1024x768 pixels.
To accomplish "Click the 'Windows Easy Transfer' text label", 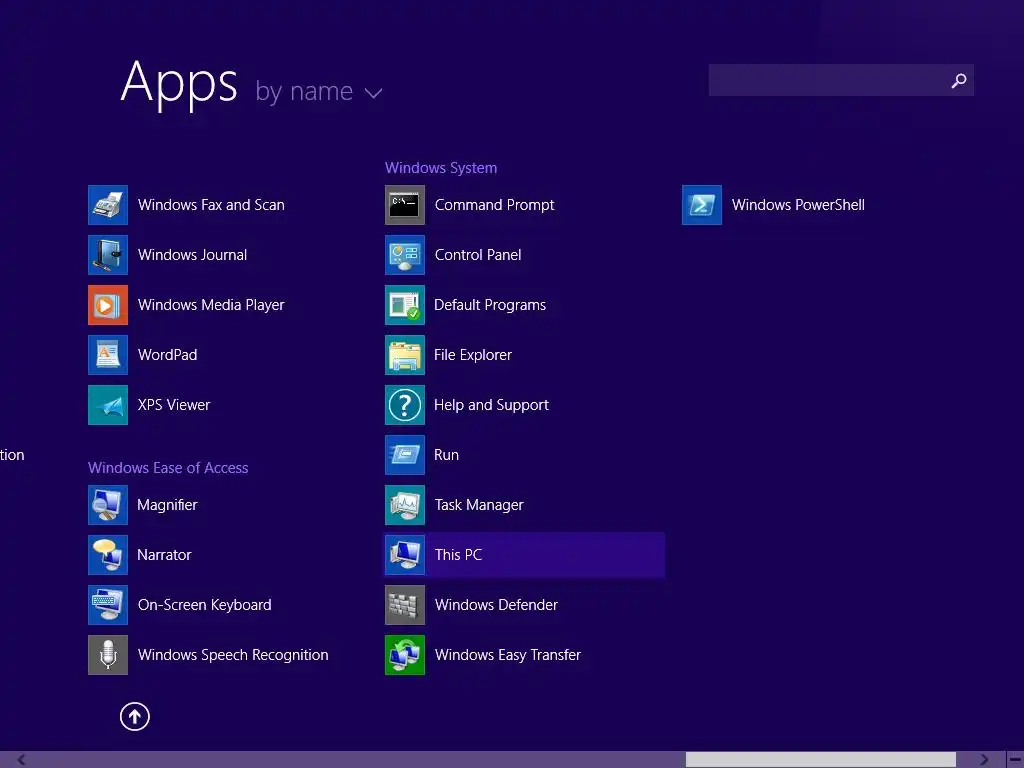I will click(507, 655).
